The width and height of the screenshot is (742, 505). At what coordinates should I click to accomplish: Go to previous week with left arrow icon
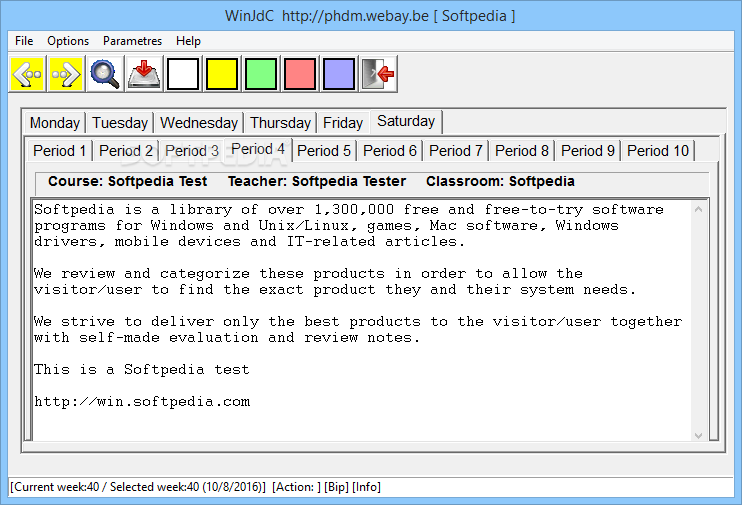point(28,74)
